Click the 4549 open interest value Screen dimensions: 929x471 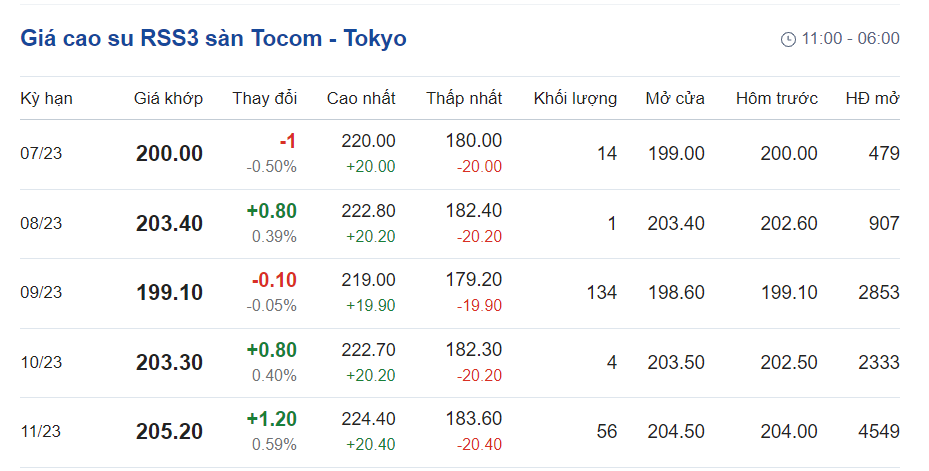879,432
